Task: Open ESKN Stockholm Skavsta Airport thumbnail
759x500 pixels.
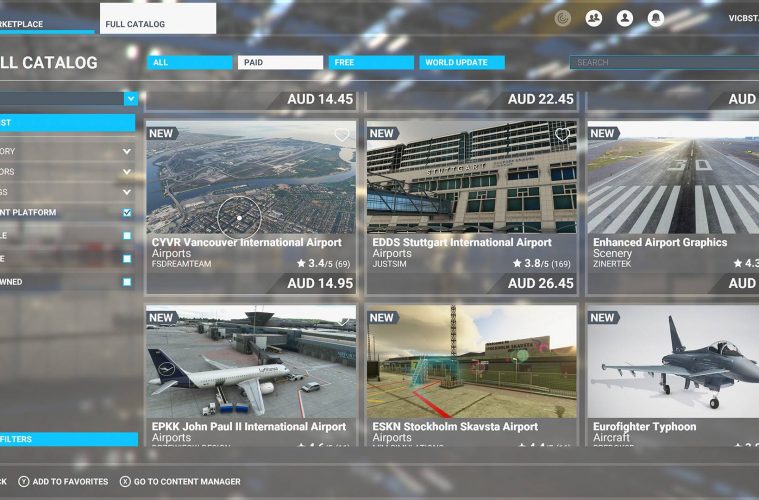Action: [471, 362]
